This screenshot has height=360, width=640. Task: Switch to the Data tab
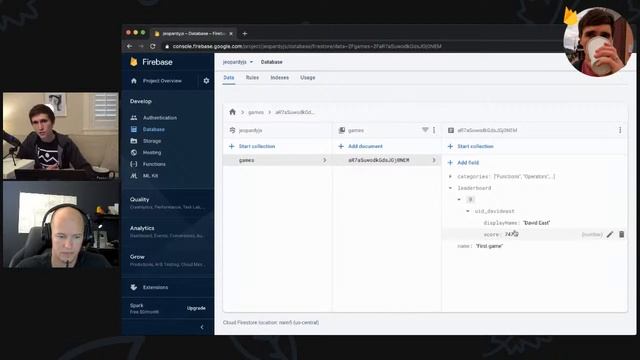[x=229, y=78]
